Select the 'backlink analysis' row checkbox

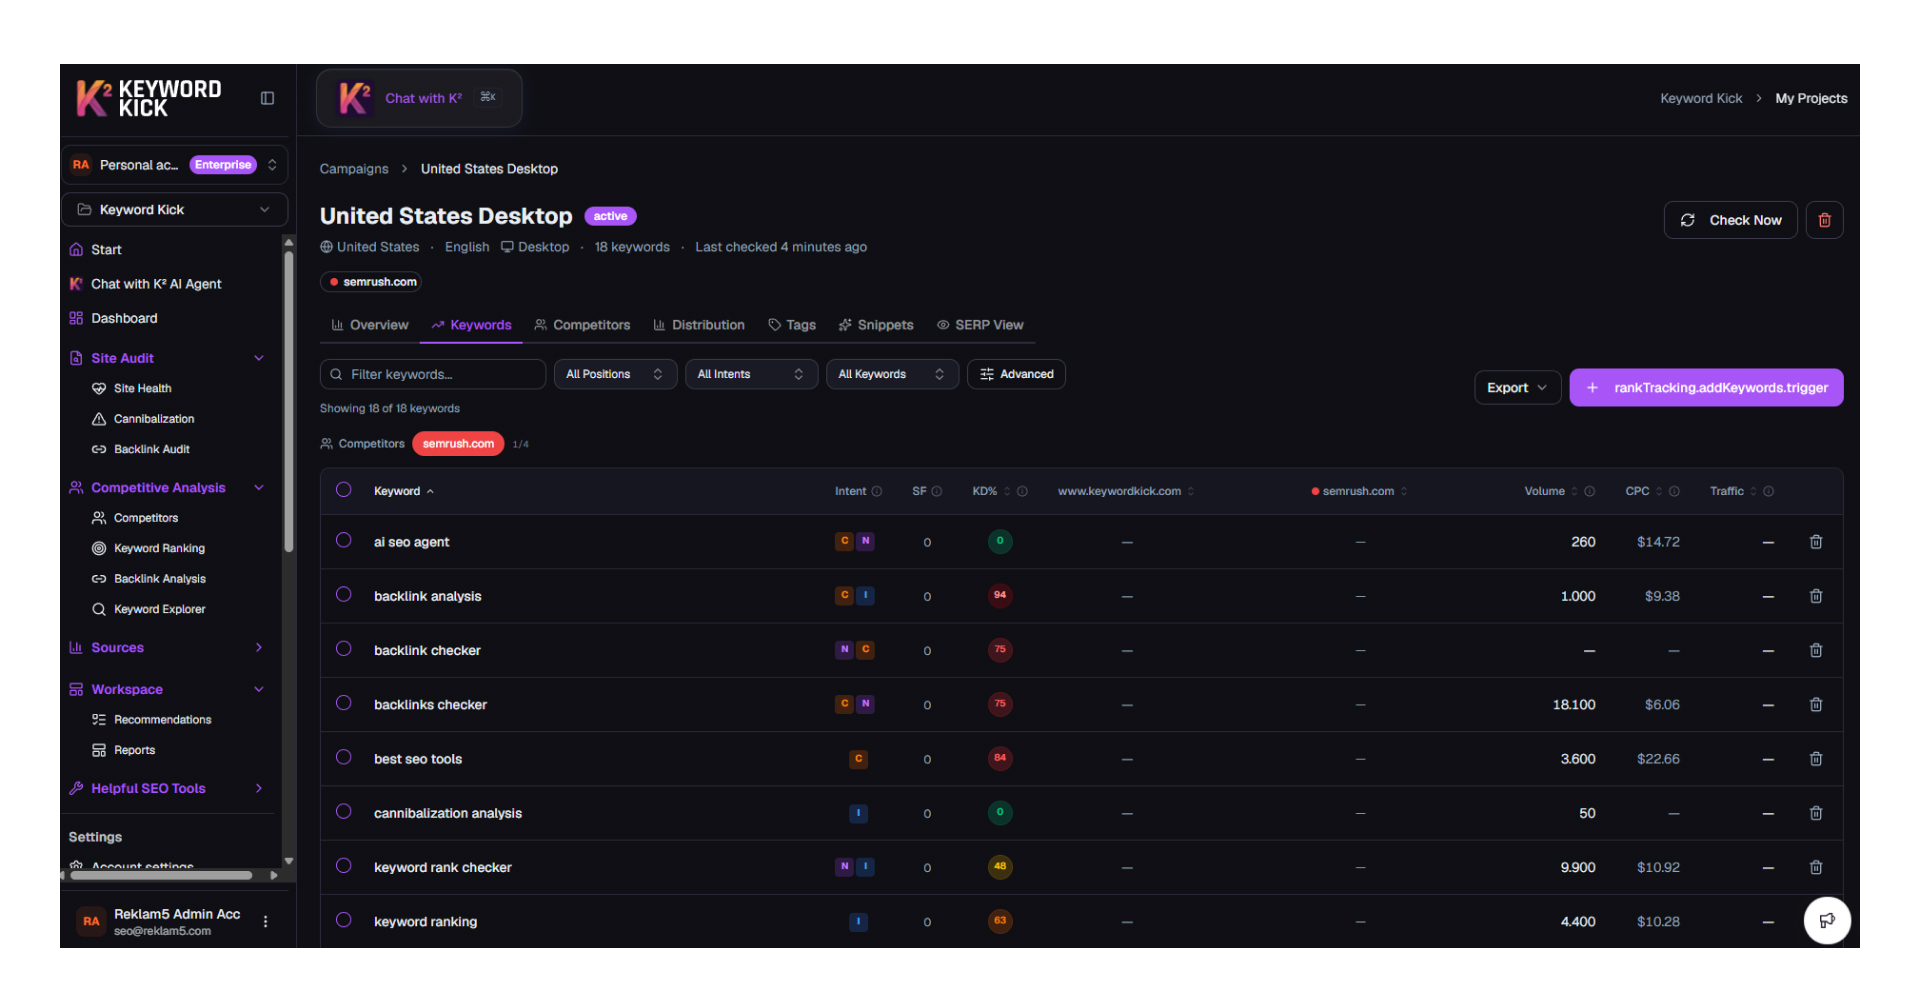point(344,595)
